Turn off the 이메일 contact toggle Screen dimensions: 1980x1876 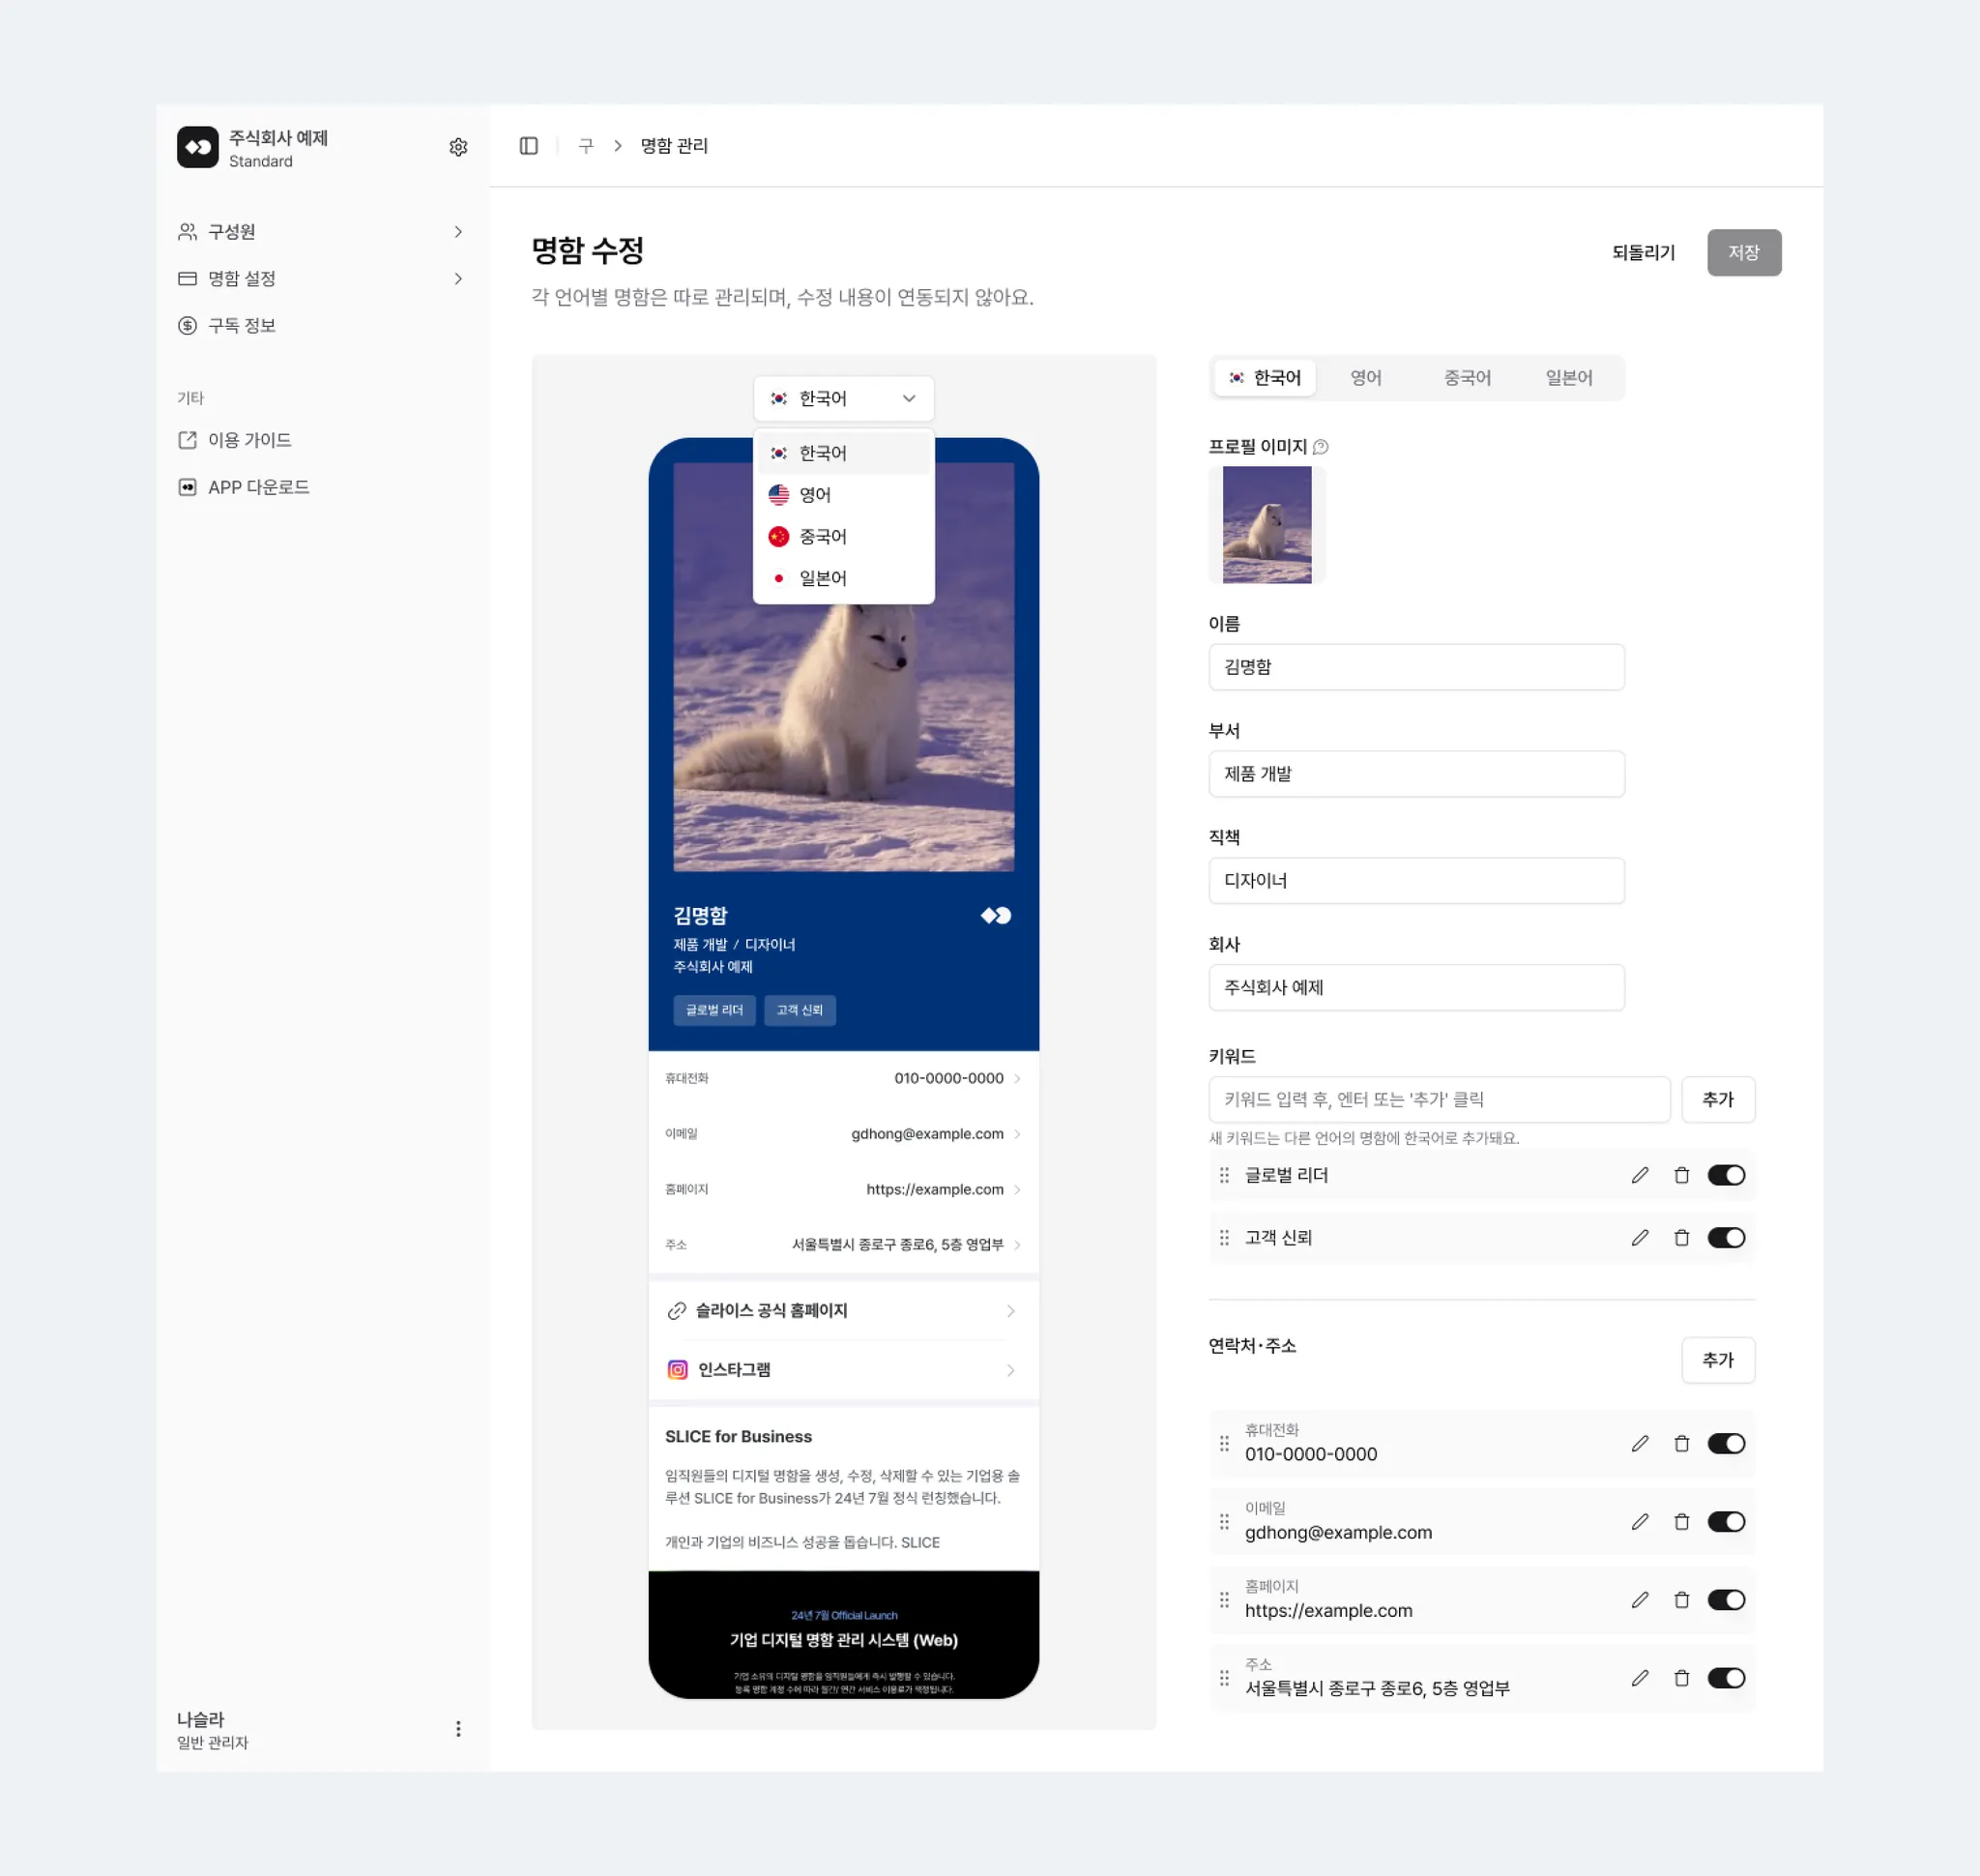click(1726, 1522)
